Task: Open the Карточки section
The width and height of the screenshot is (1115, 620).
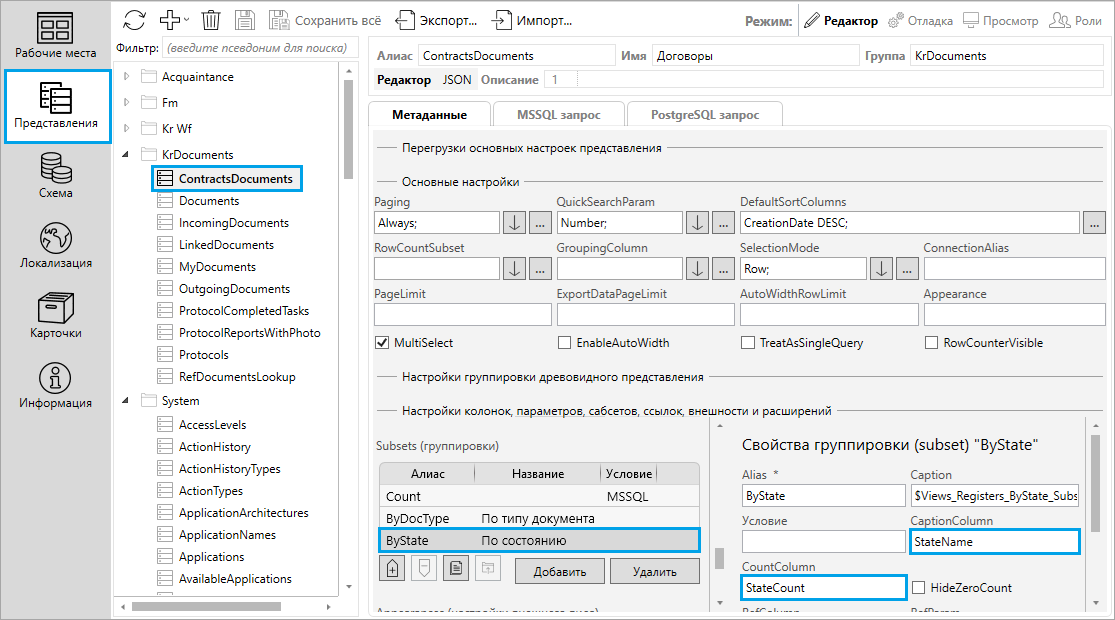Action: pyautogui.click(x=55, y=317)
